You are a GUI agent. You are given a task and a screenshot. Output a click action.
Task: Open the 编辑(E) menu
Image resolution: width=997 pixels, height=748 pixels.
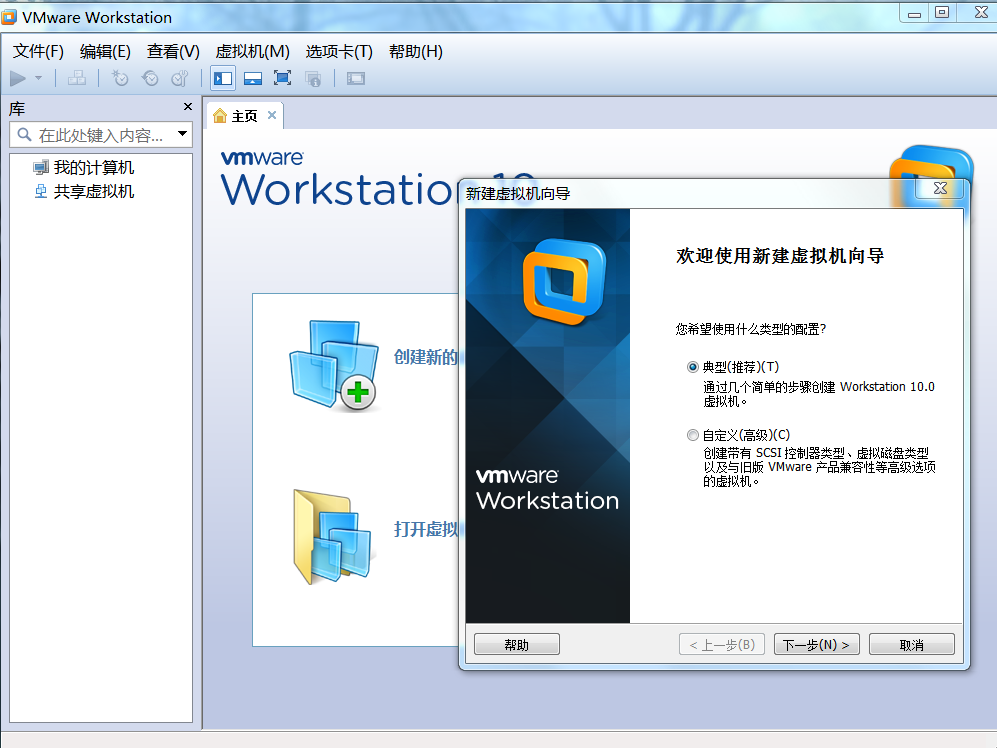coord(105,52)
